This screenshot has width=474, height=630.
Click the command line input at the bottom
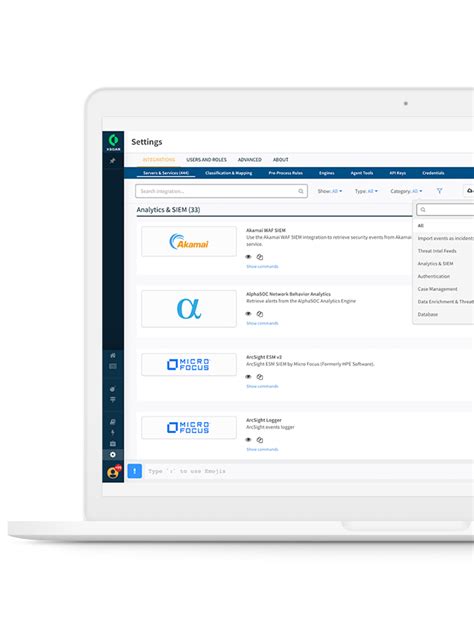tap(307, 471)
